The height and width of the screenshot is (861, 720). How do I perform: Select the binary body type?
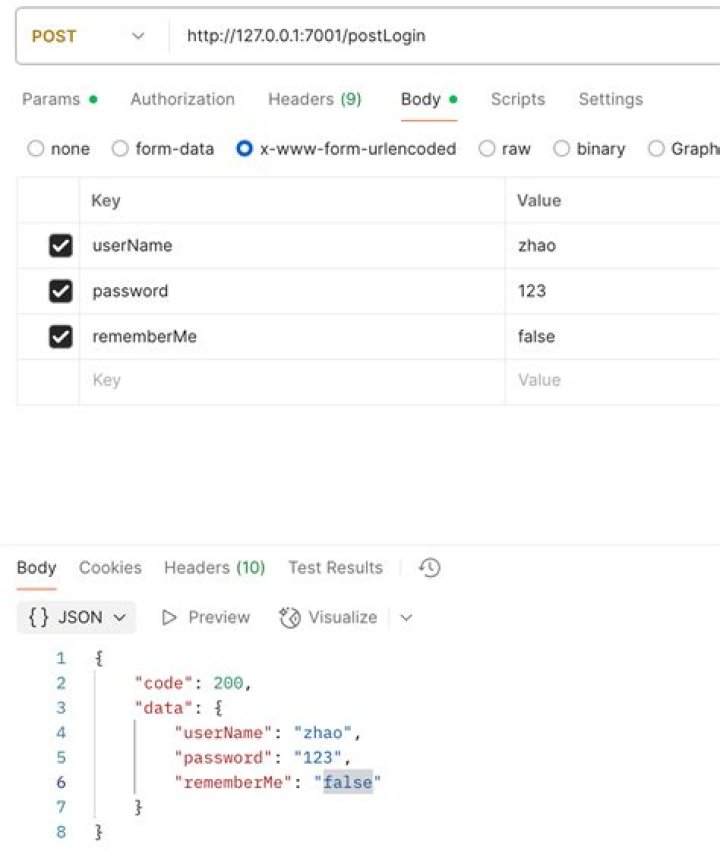tap(561, 148)
